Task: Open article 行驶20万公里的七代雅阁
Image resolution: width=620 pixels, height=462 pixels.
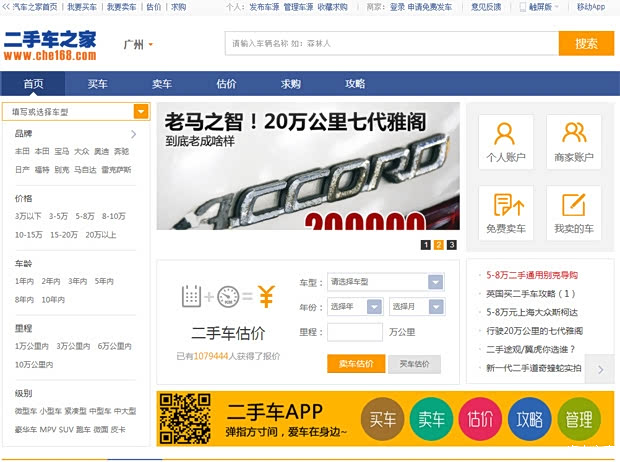Action: 535,331
